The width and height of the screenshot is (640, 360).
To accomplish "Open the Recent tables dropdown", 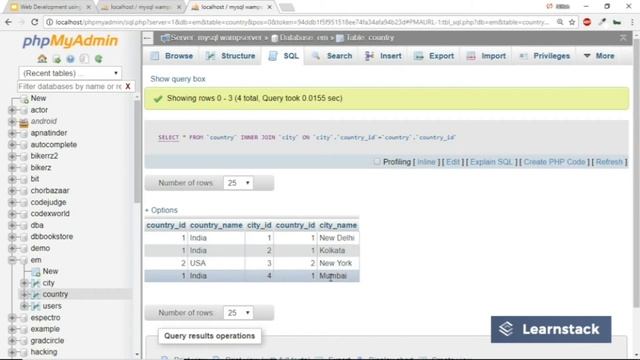I will point(70,73).
